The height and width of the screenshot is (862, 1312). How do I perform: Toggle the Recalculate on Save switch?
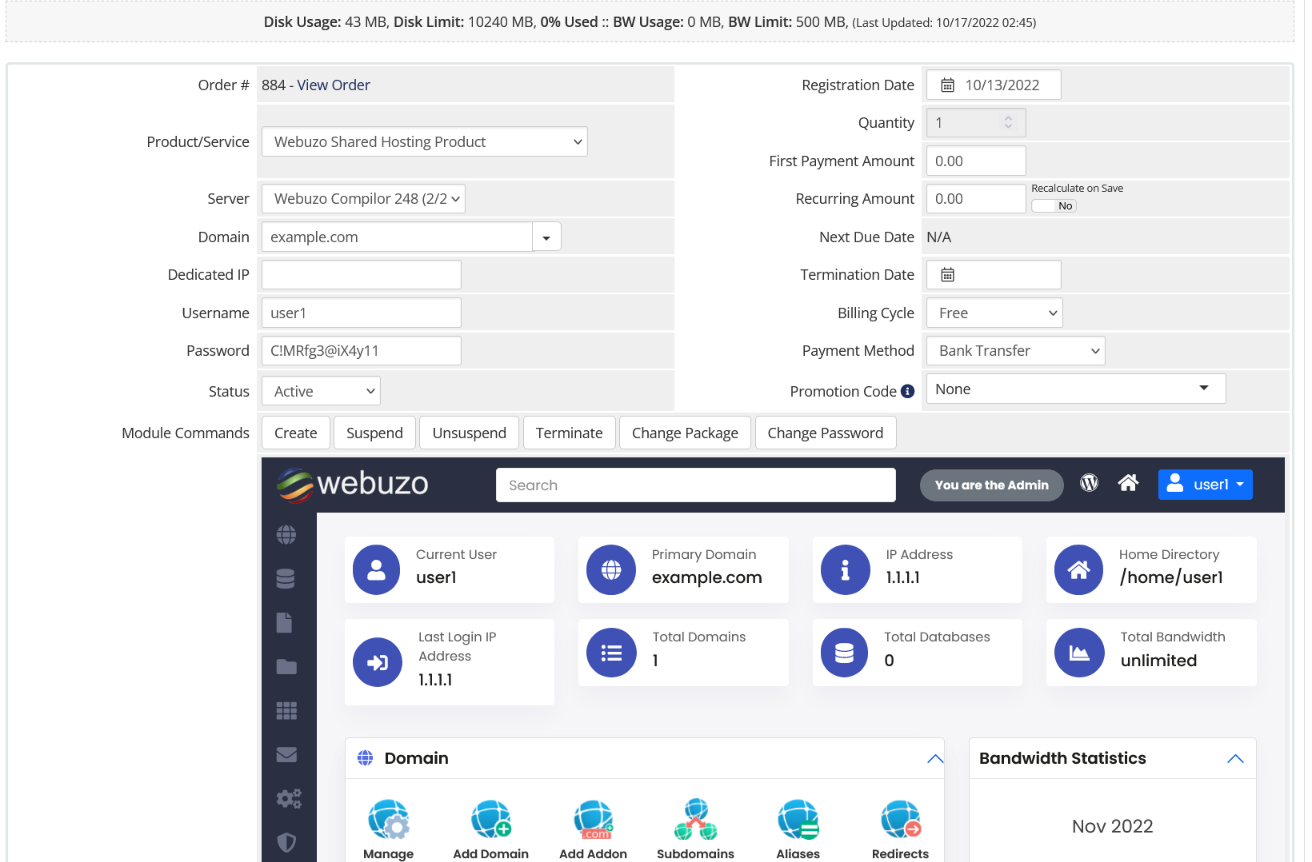coord(1054,206)
